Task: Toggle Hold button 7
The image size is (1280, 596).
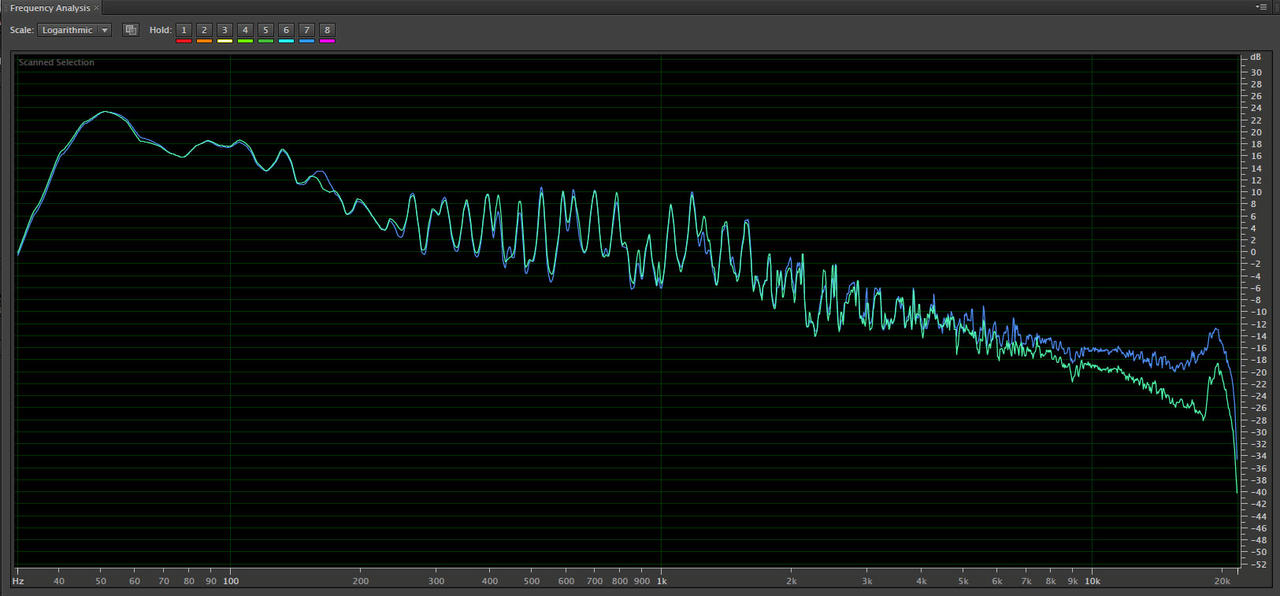Action: [x=306, y=30]
